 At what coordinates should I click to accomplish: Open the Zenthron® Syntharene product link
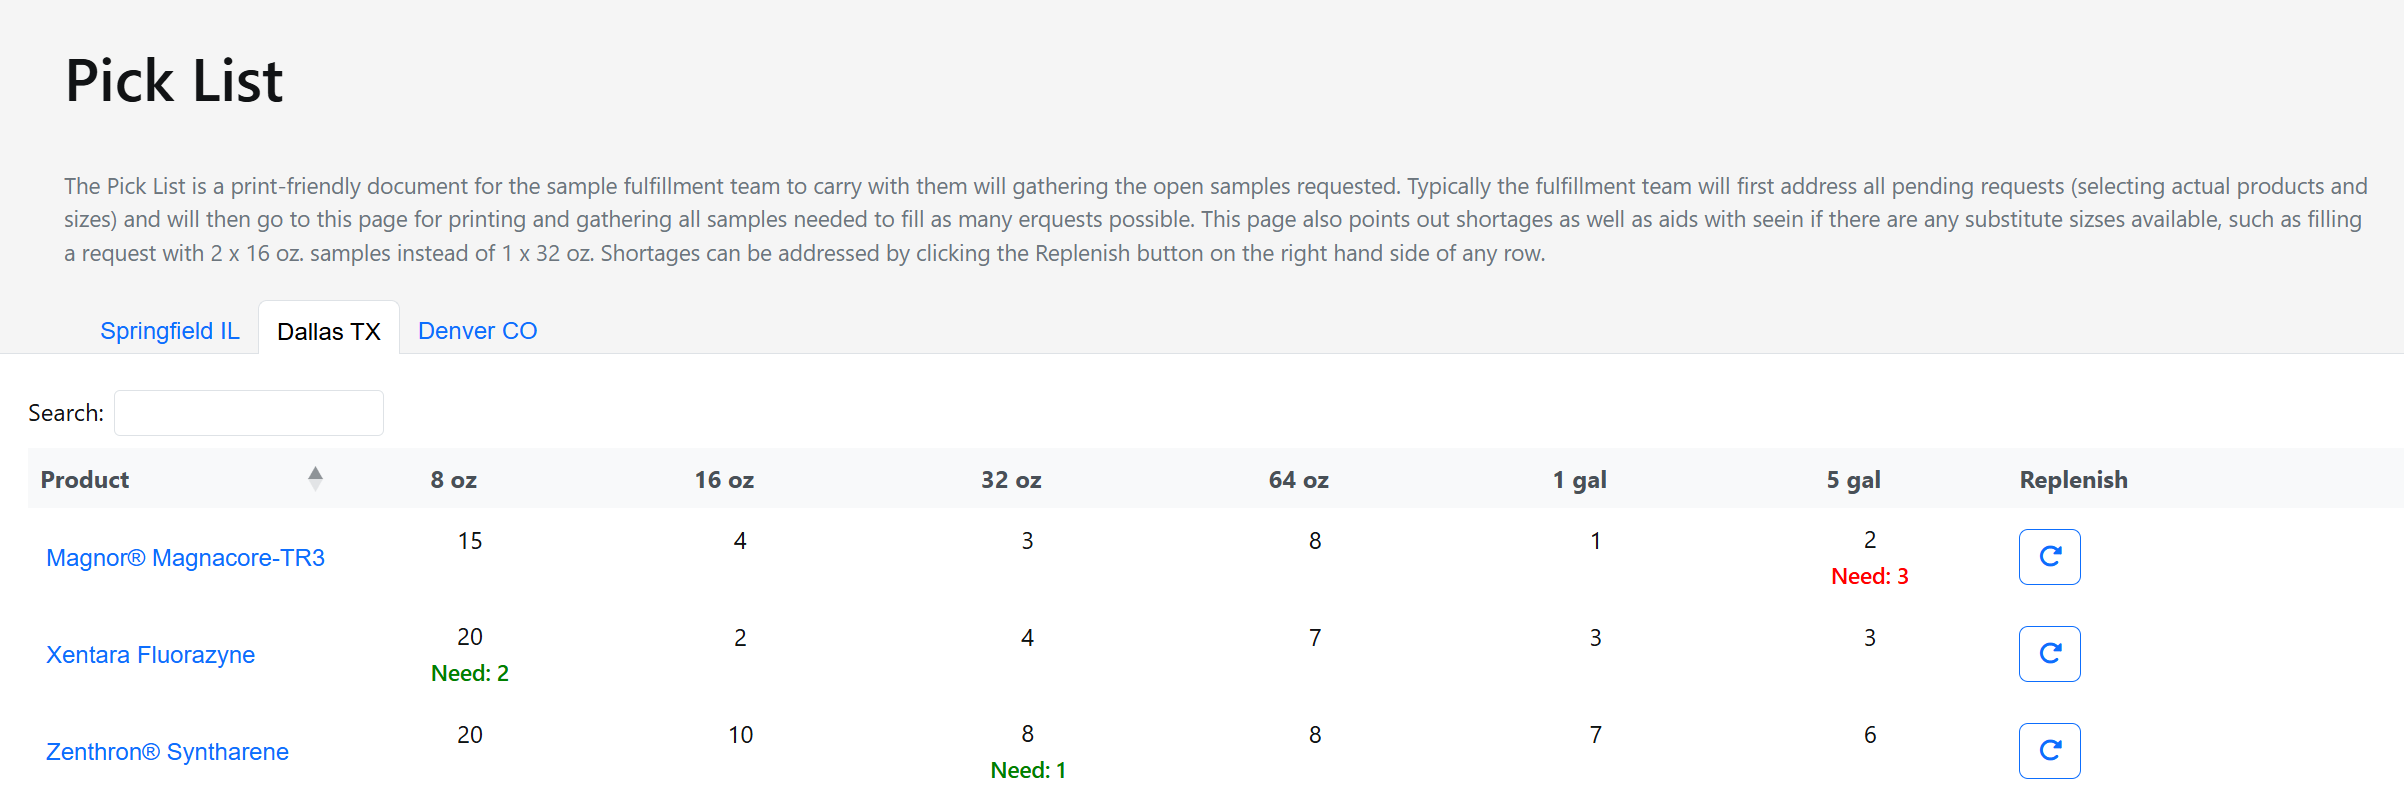(167, 752)
